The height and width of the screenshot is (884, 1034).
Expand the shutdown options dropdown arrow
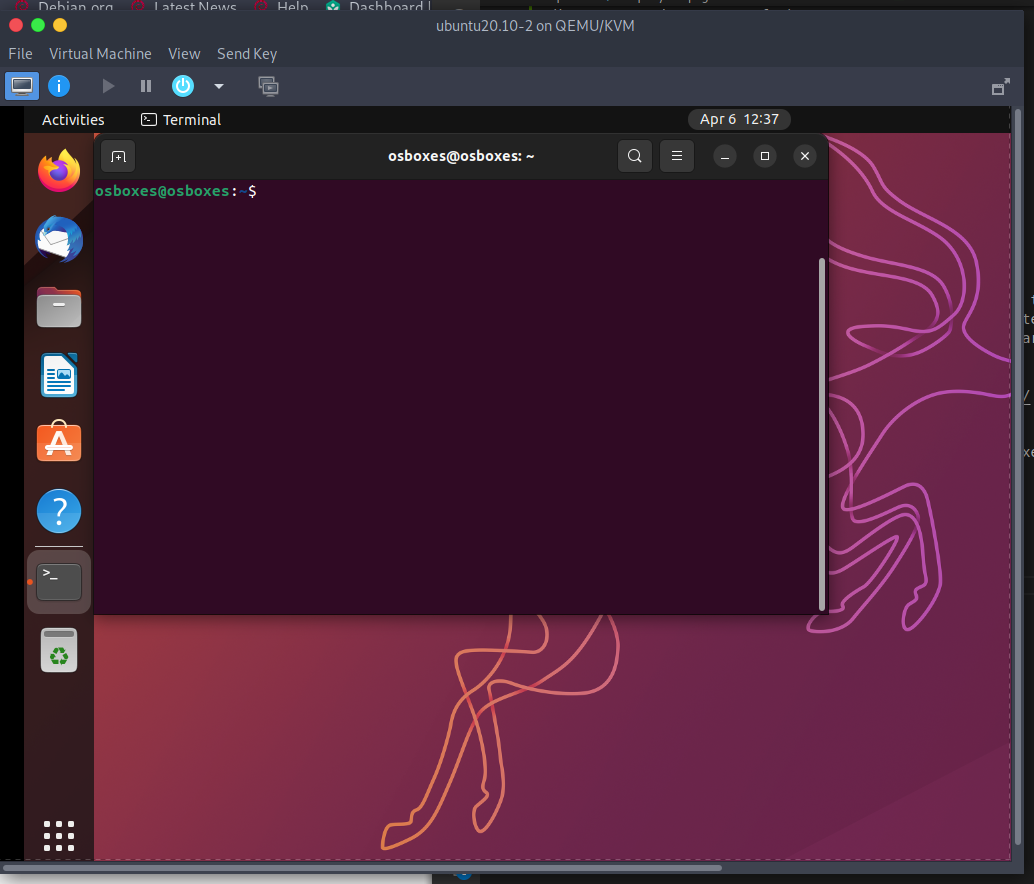coord(219,86)
